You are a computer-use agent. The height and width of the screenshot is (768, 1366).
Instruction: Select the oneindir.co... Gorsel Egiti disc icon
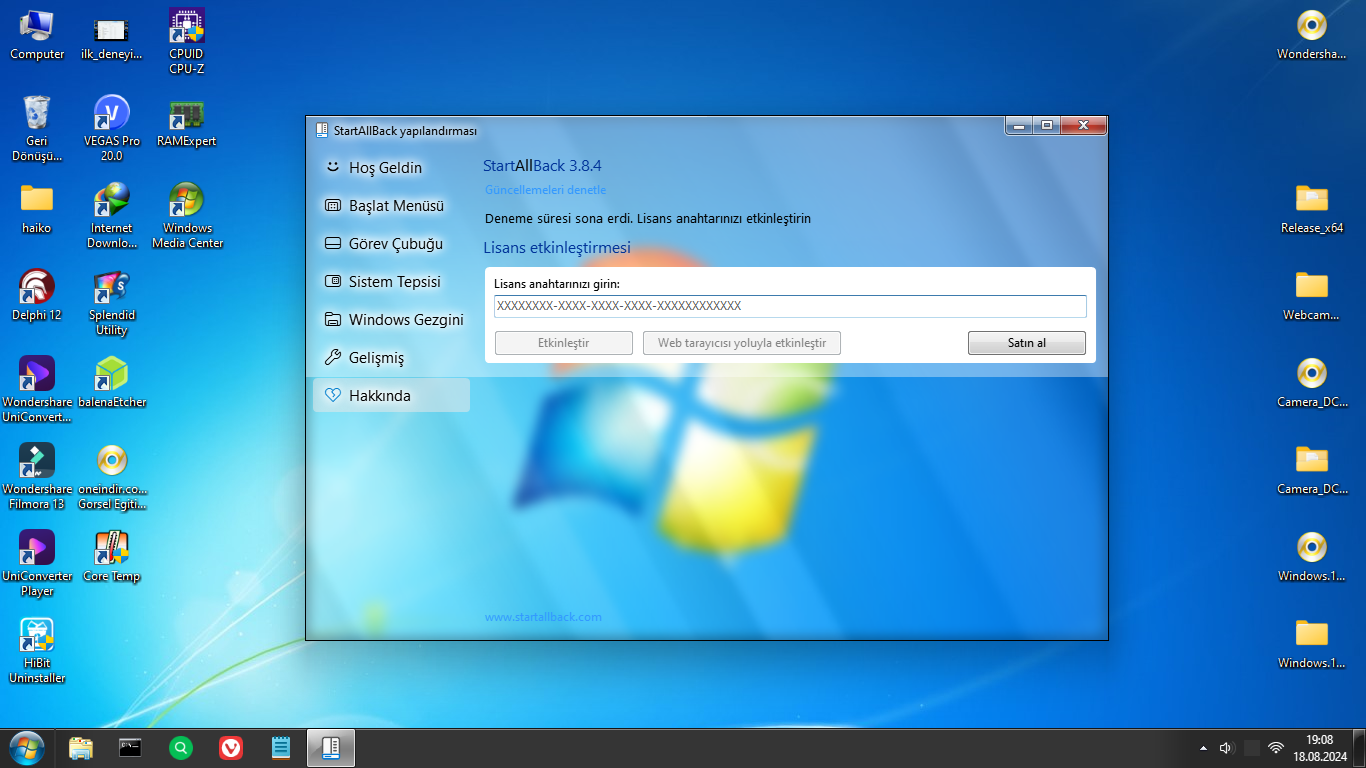112,476
